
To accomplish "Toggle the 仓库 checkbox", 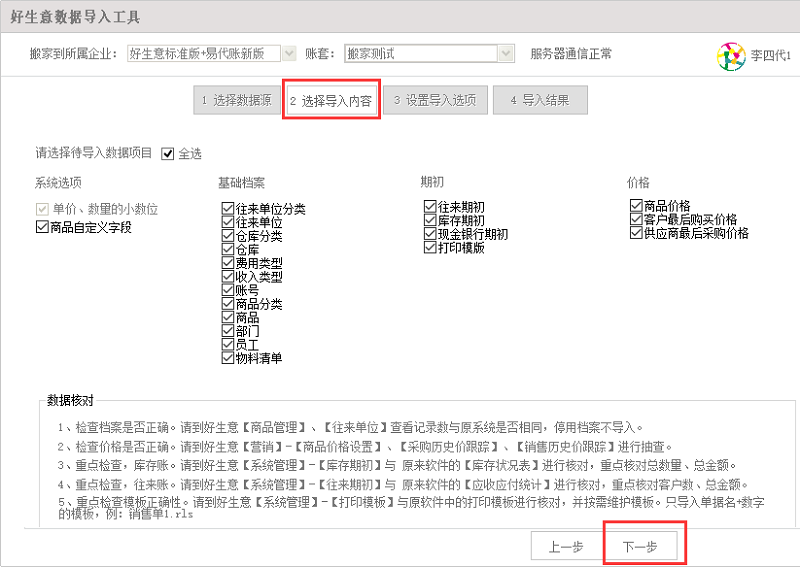I will [x=228, y=249].
